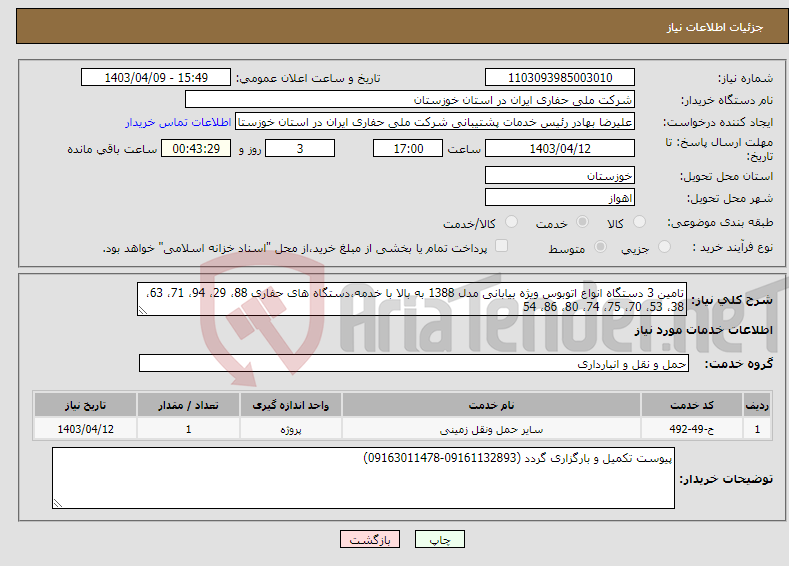Click the کد خدمت column header
Image resolution: width=789 pixels, height=566 pixels.
(x=692, y=405)
